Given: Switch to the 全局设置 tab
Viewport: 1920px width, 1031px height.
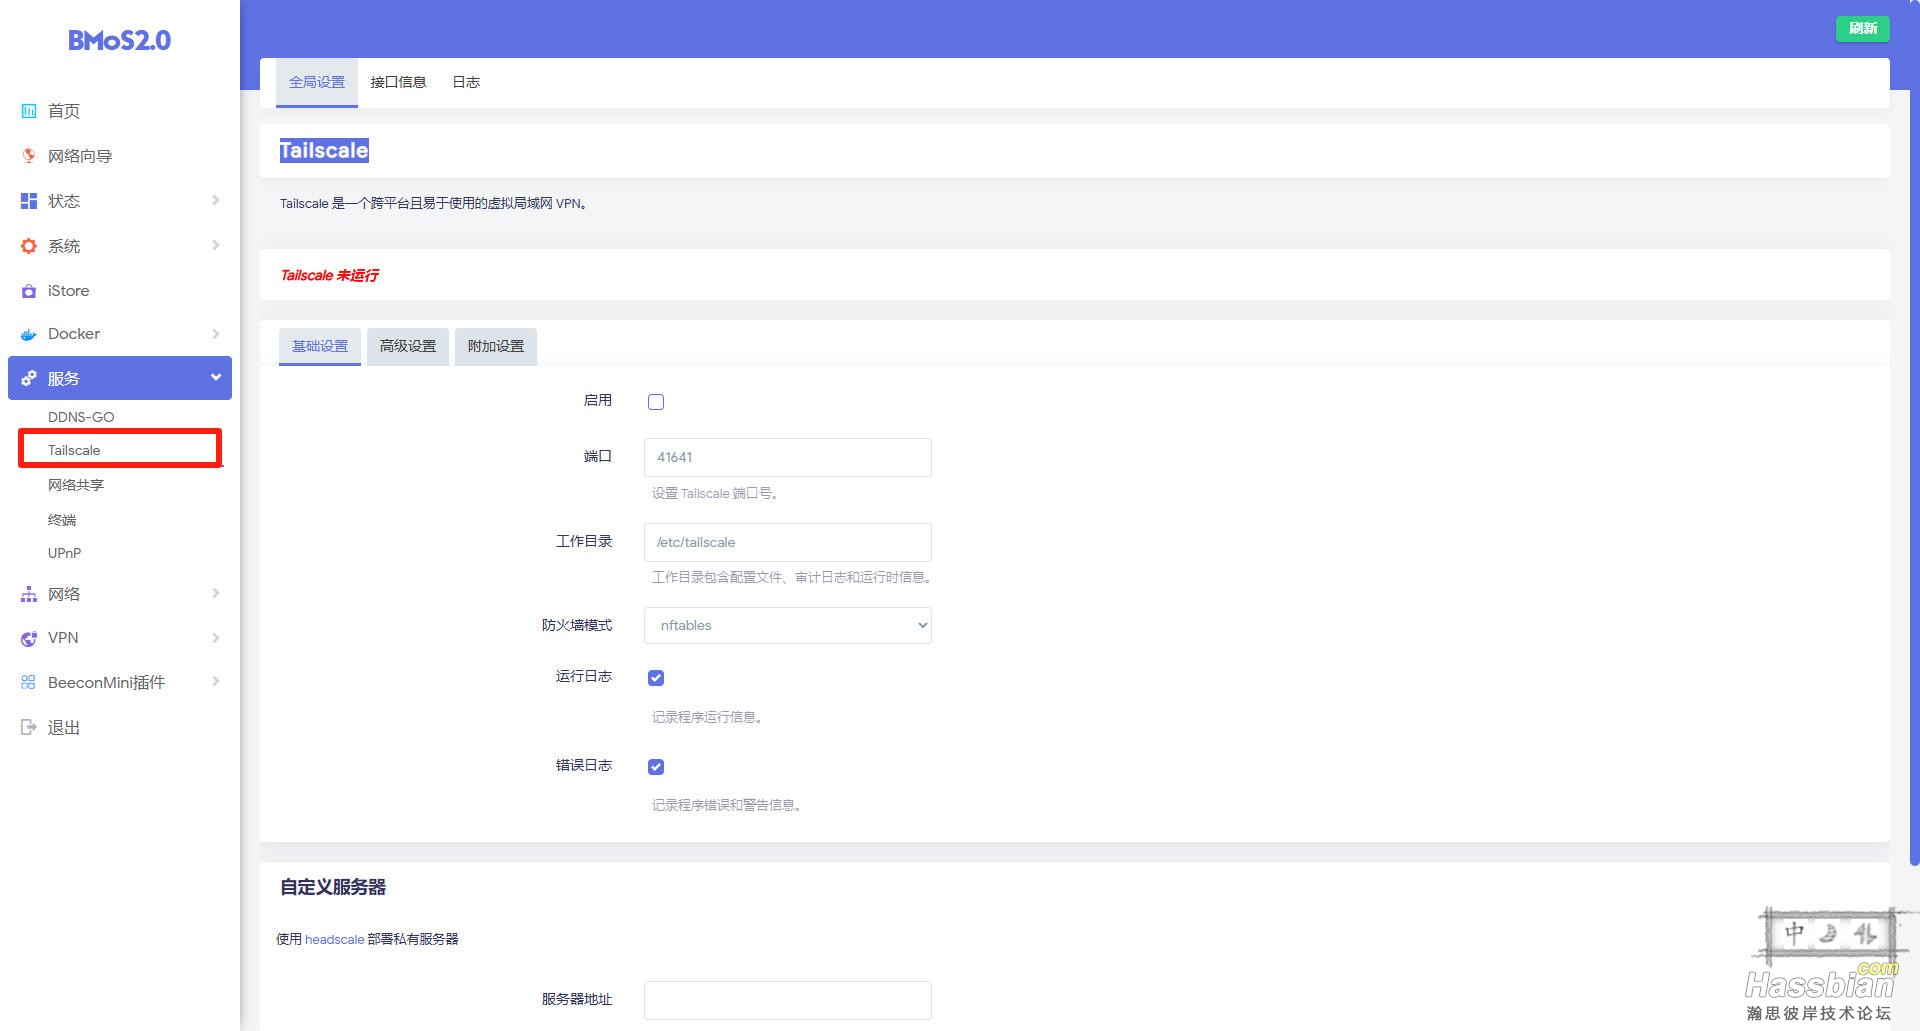Looking at the screenshot, I should pos(317,82).
